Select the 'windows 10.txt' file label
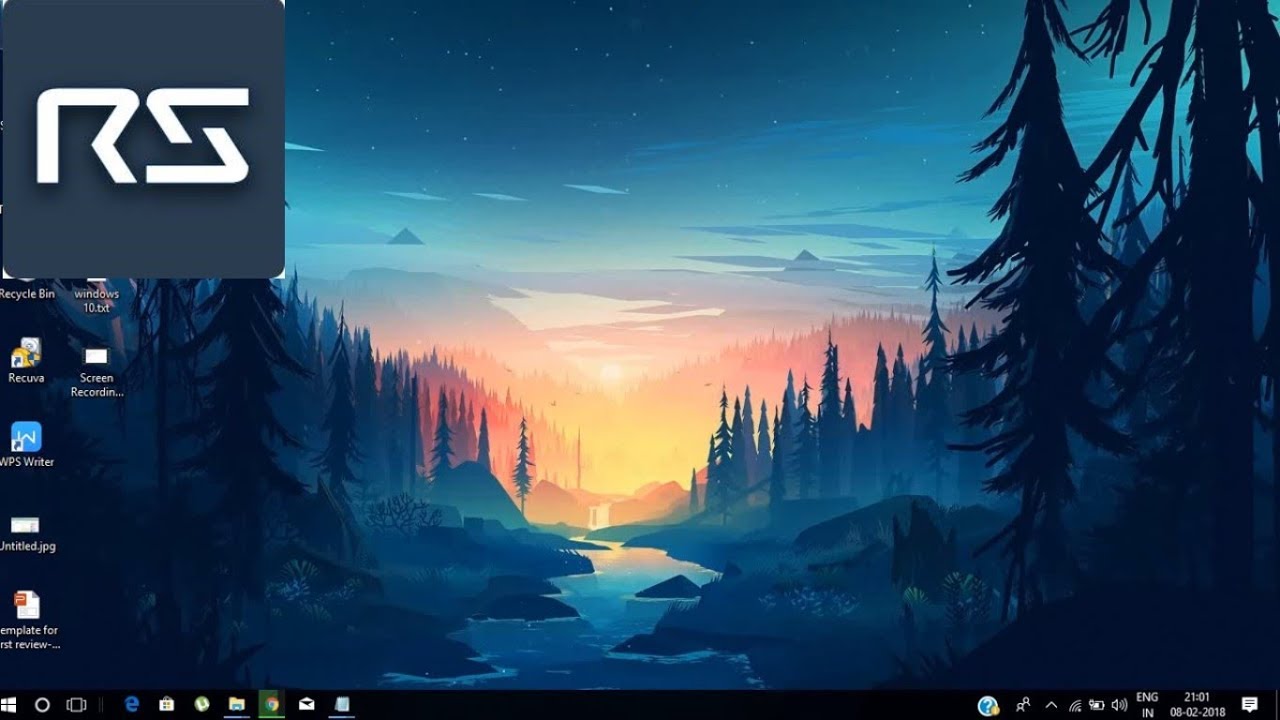The image size is (1280, 720). tap(97, 301)
